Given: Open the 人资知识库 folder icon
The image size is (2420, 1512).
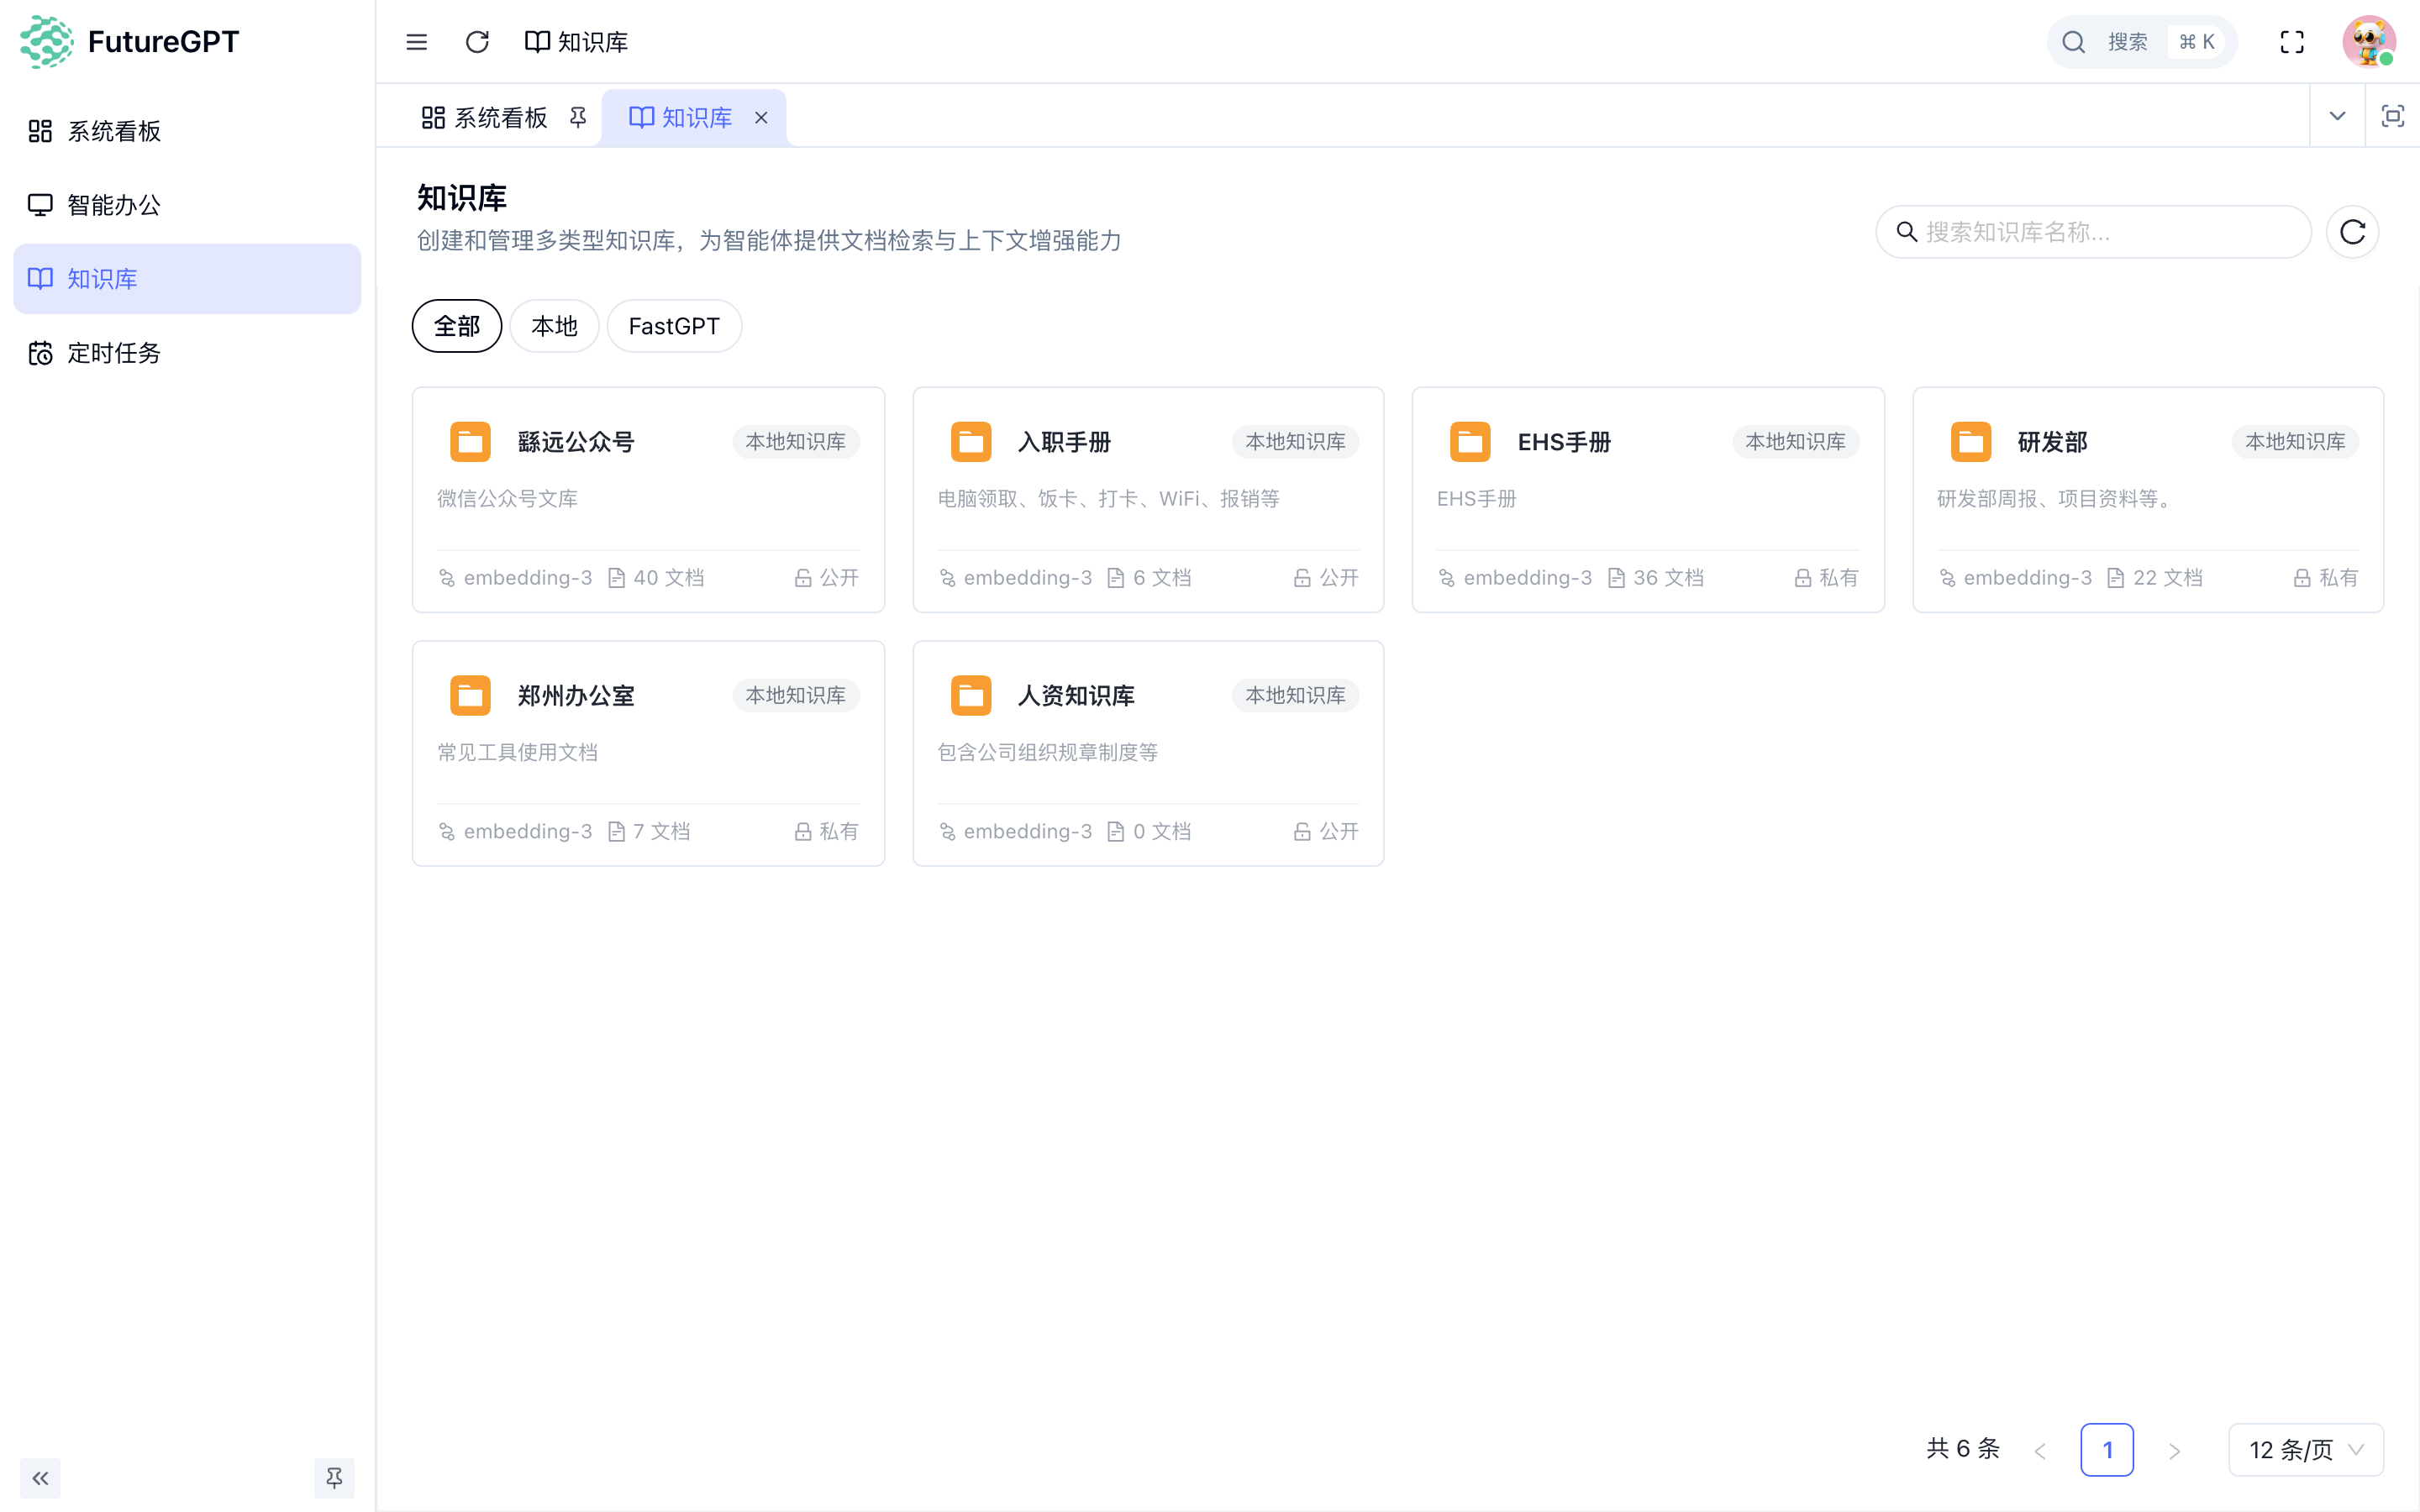Looking at the screenshot, I should [x=971, y=696].
